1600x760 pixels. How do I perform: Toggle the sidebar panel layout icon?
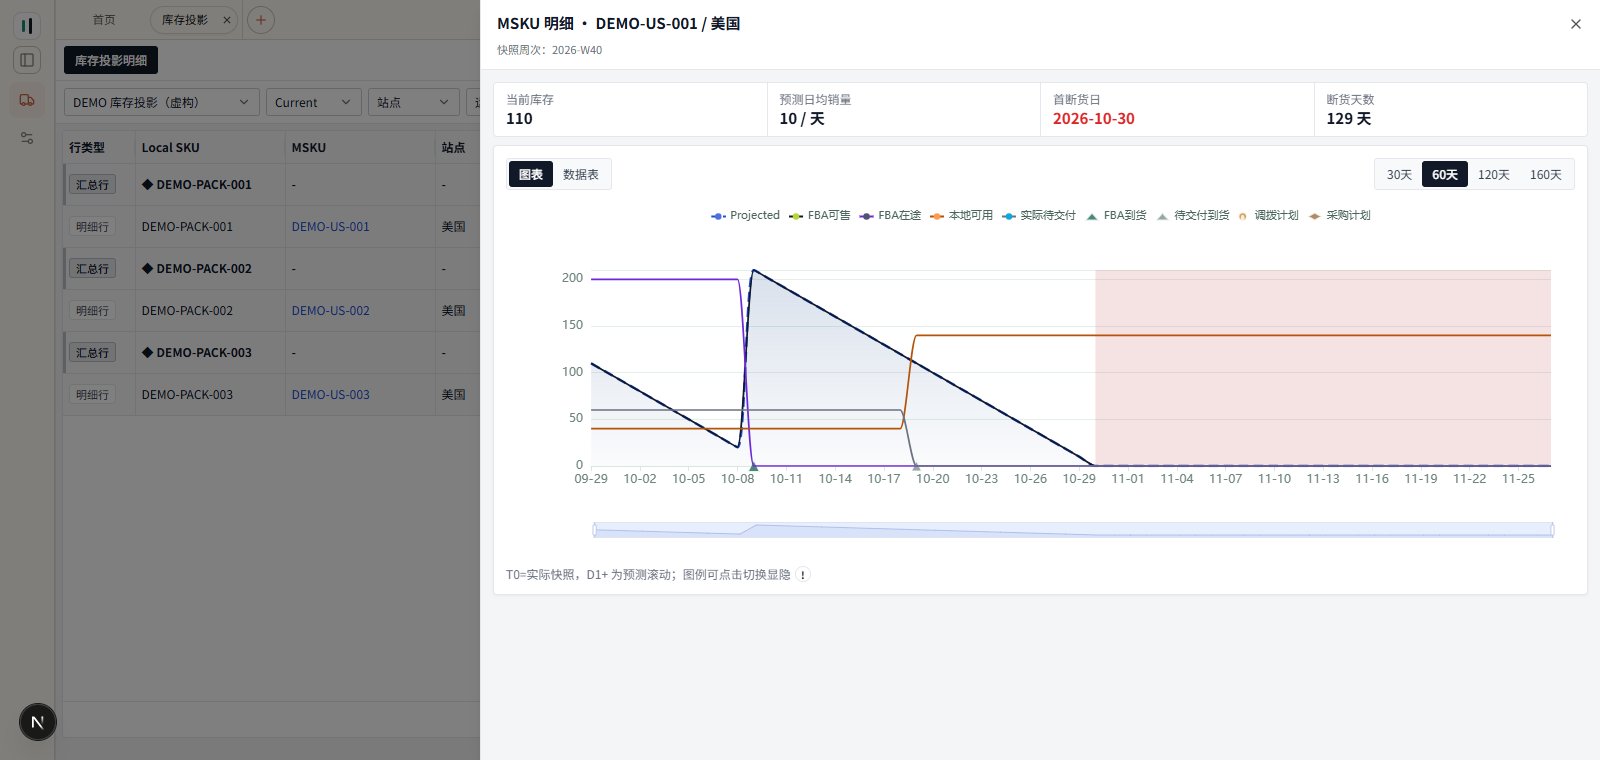click(x=27, y=60)
